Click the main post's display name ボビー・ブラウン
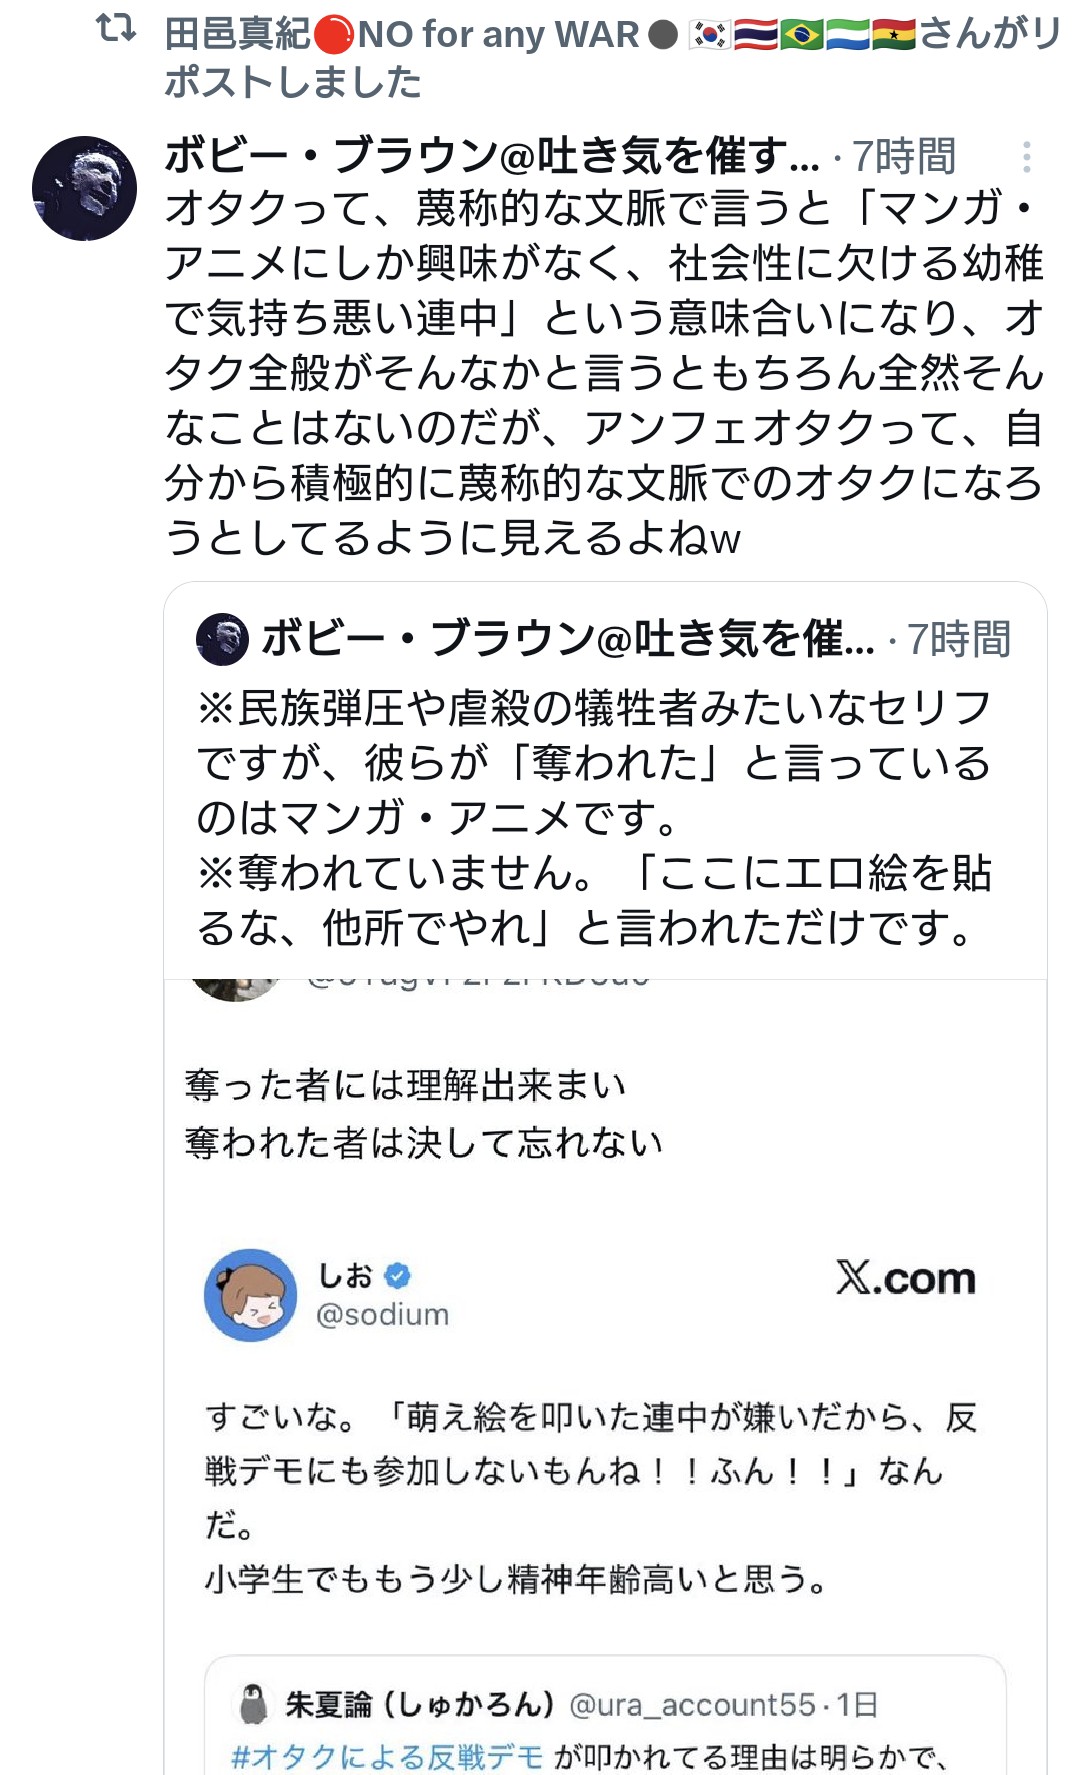This screenshot has width=1080, height=1775. pyautogui.click(x=490, y=157)
